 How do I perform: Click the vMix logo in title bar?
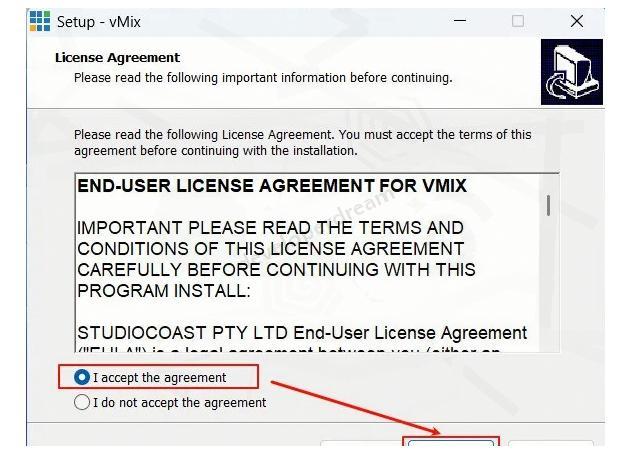pos(40,21)
